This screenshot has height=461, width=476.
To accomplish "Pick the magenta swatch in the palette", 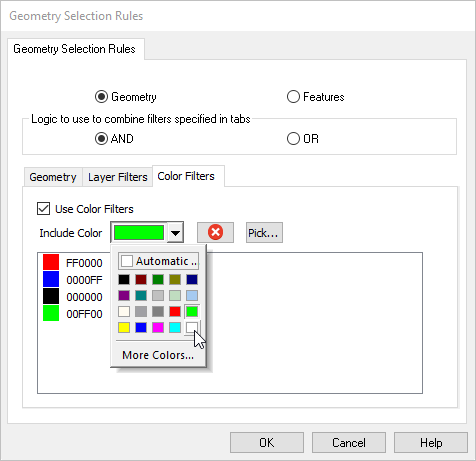I will (x=158, y=328).
